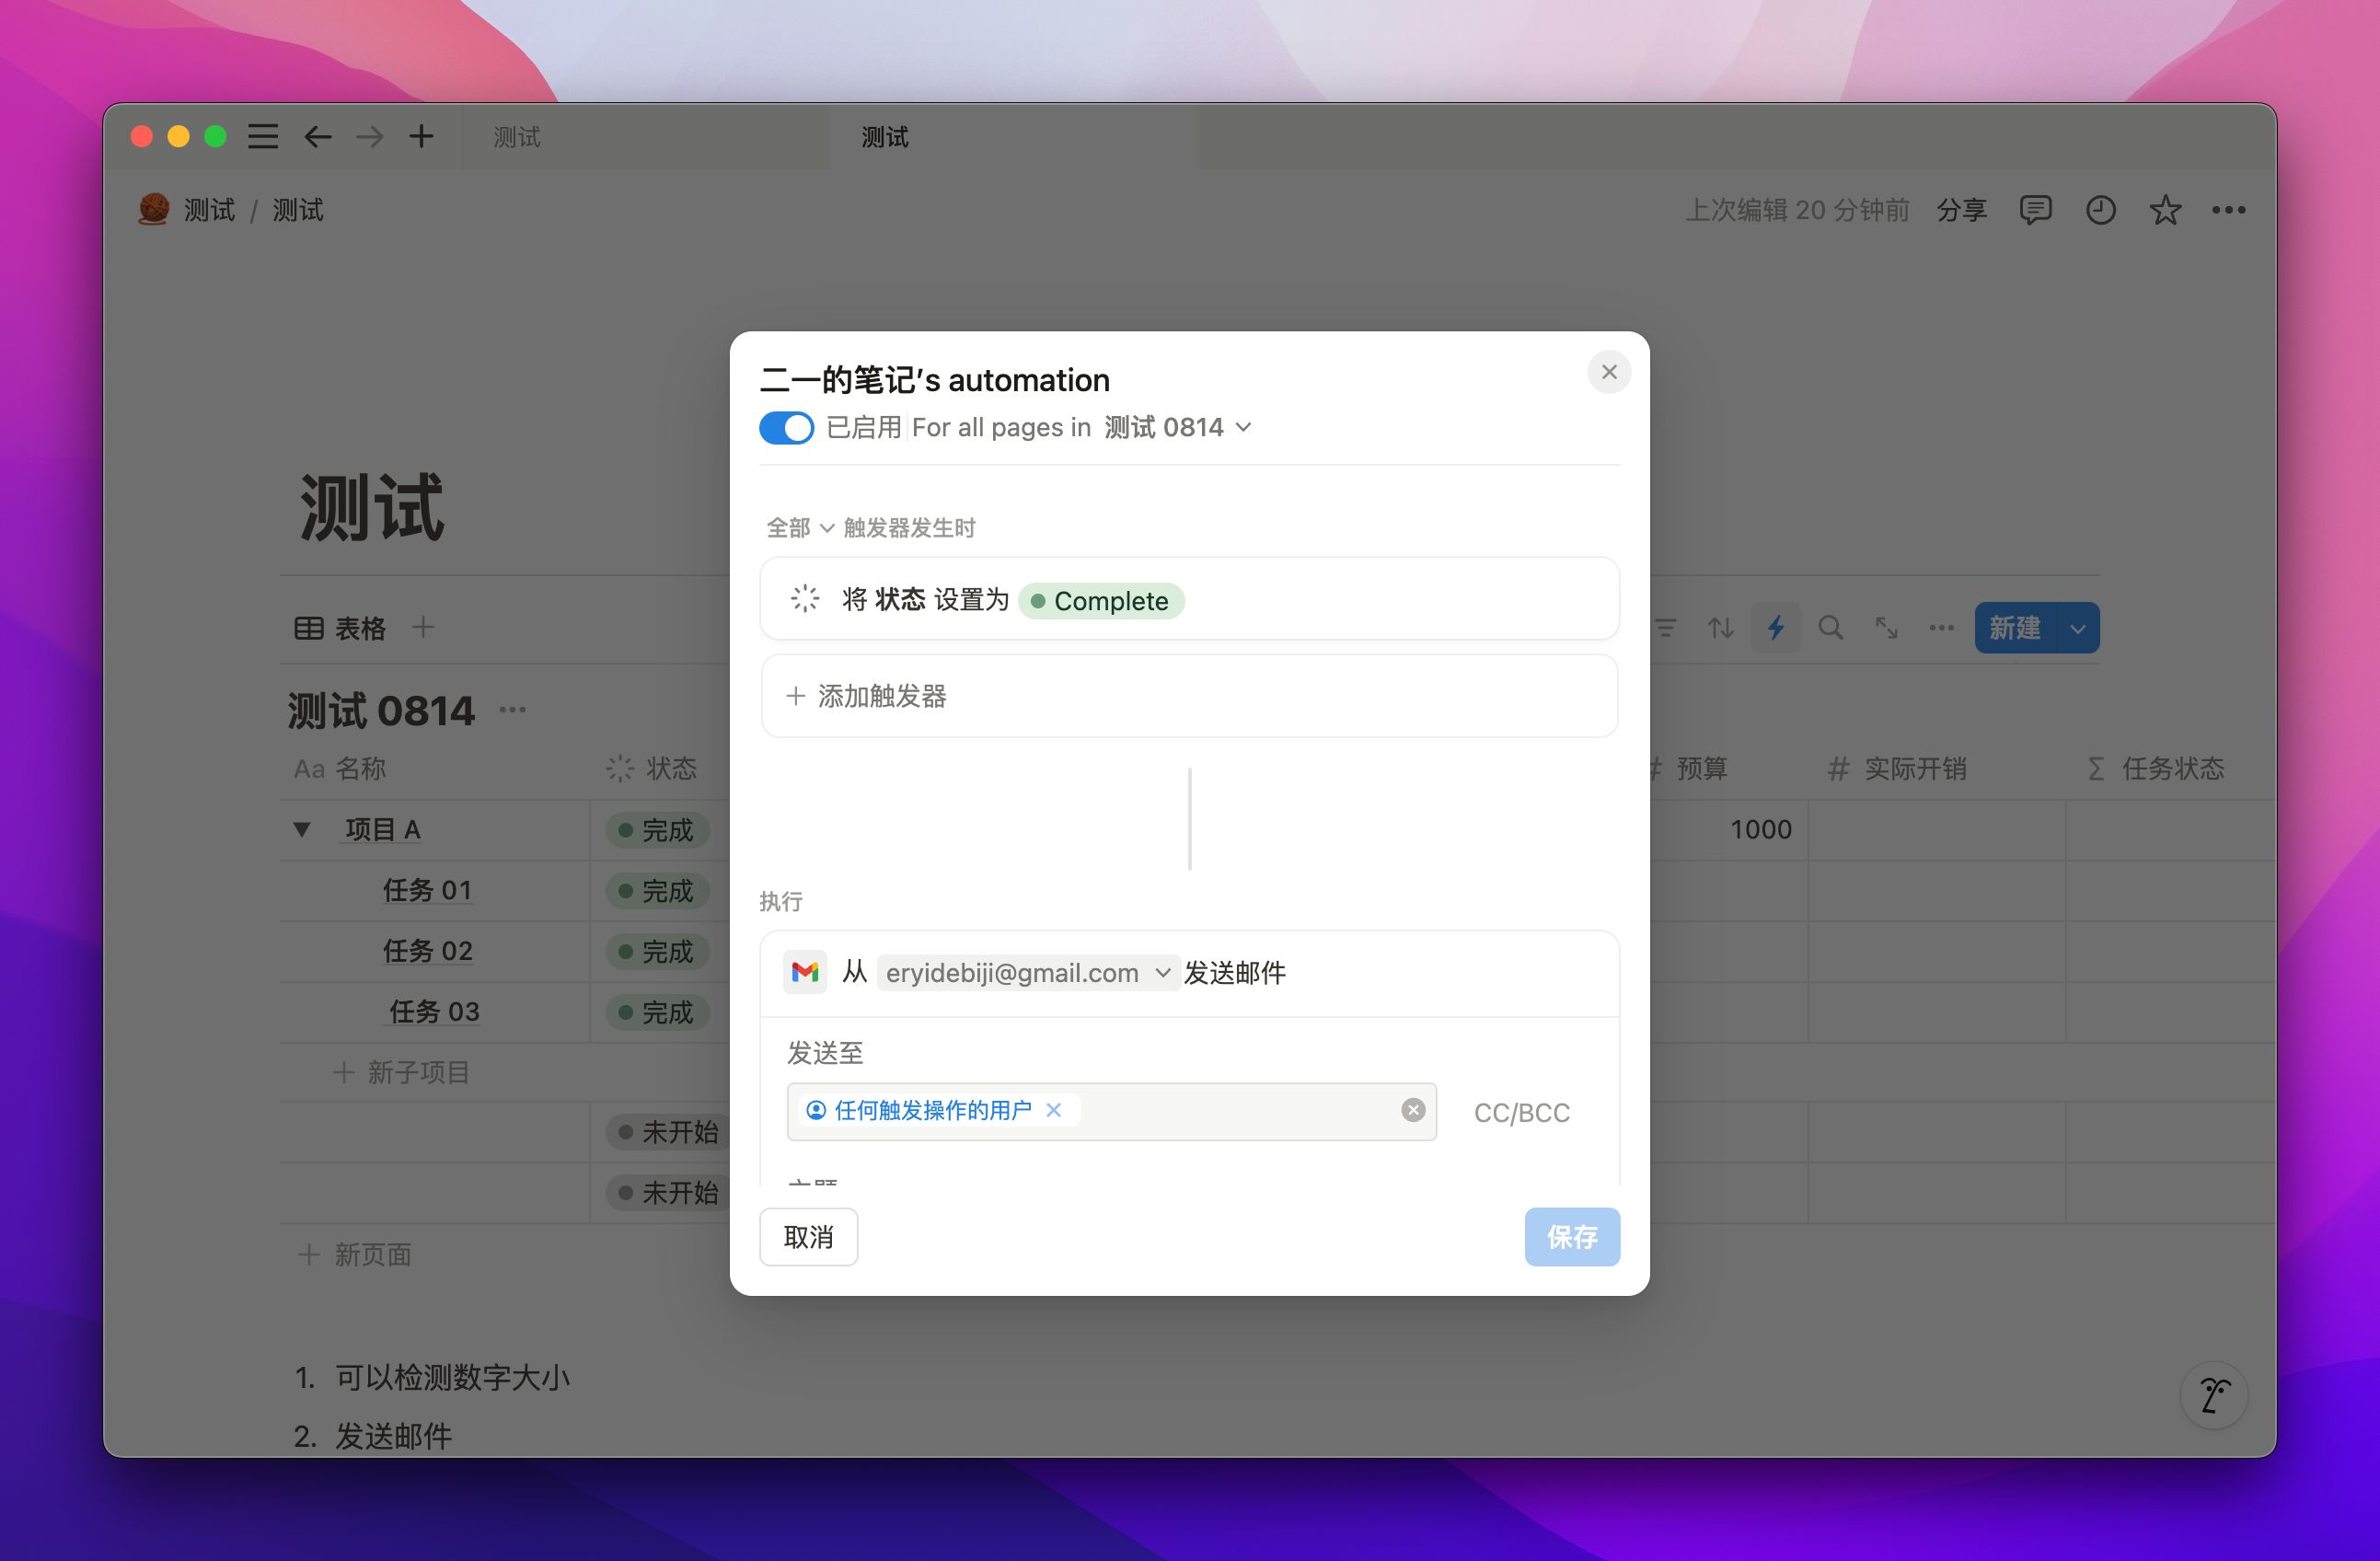The image size is (2380, 1561).
Task: Open sidebar hamburger menu icon
Action: coord(263,136)
